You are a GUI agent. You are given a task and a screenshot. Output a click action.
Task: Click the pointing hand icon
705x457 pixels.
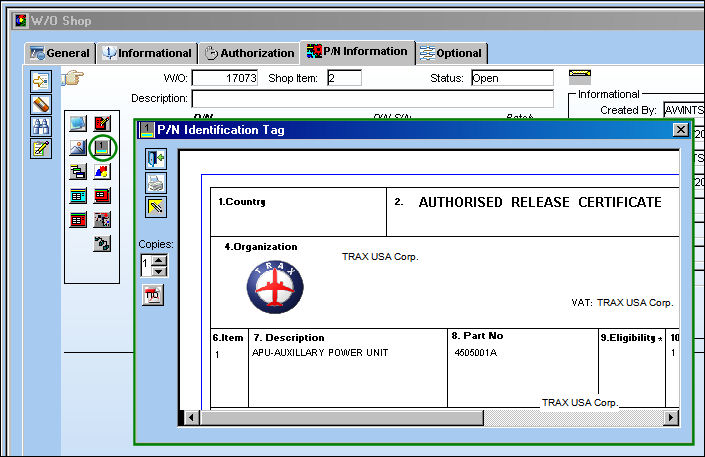[72, 78]
